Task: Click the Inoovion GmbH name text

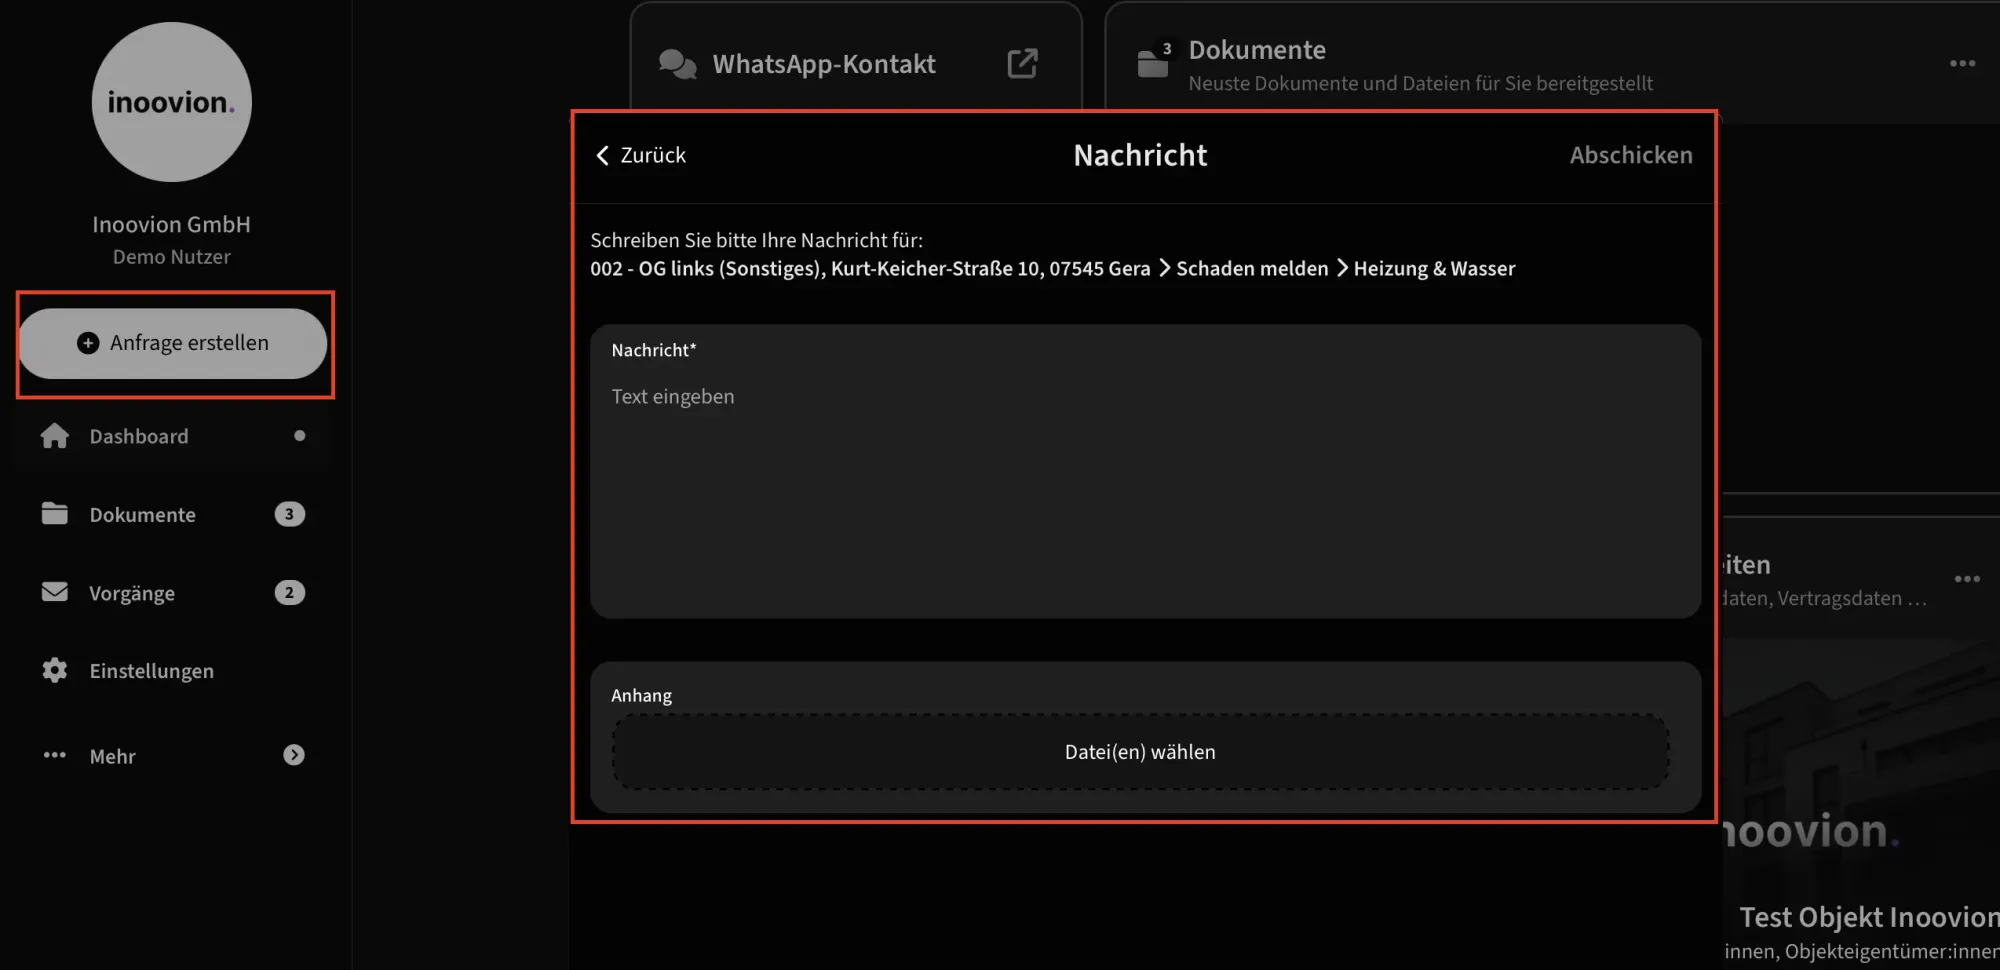Action: pos(172,224)
